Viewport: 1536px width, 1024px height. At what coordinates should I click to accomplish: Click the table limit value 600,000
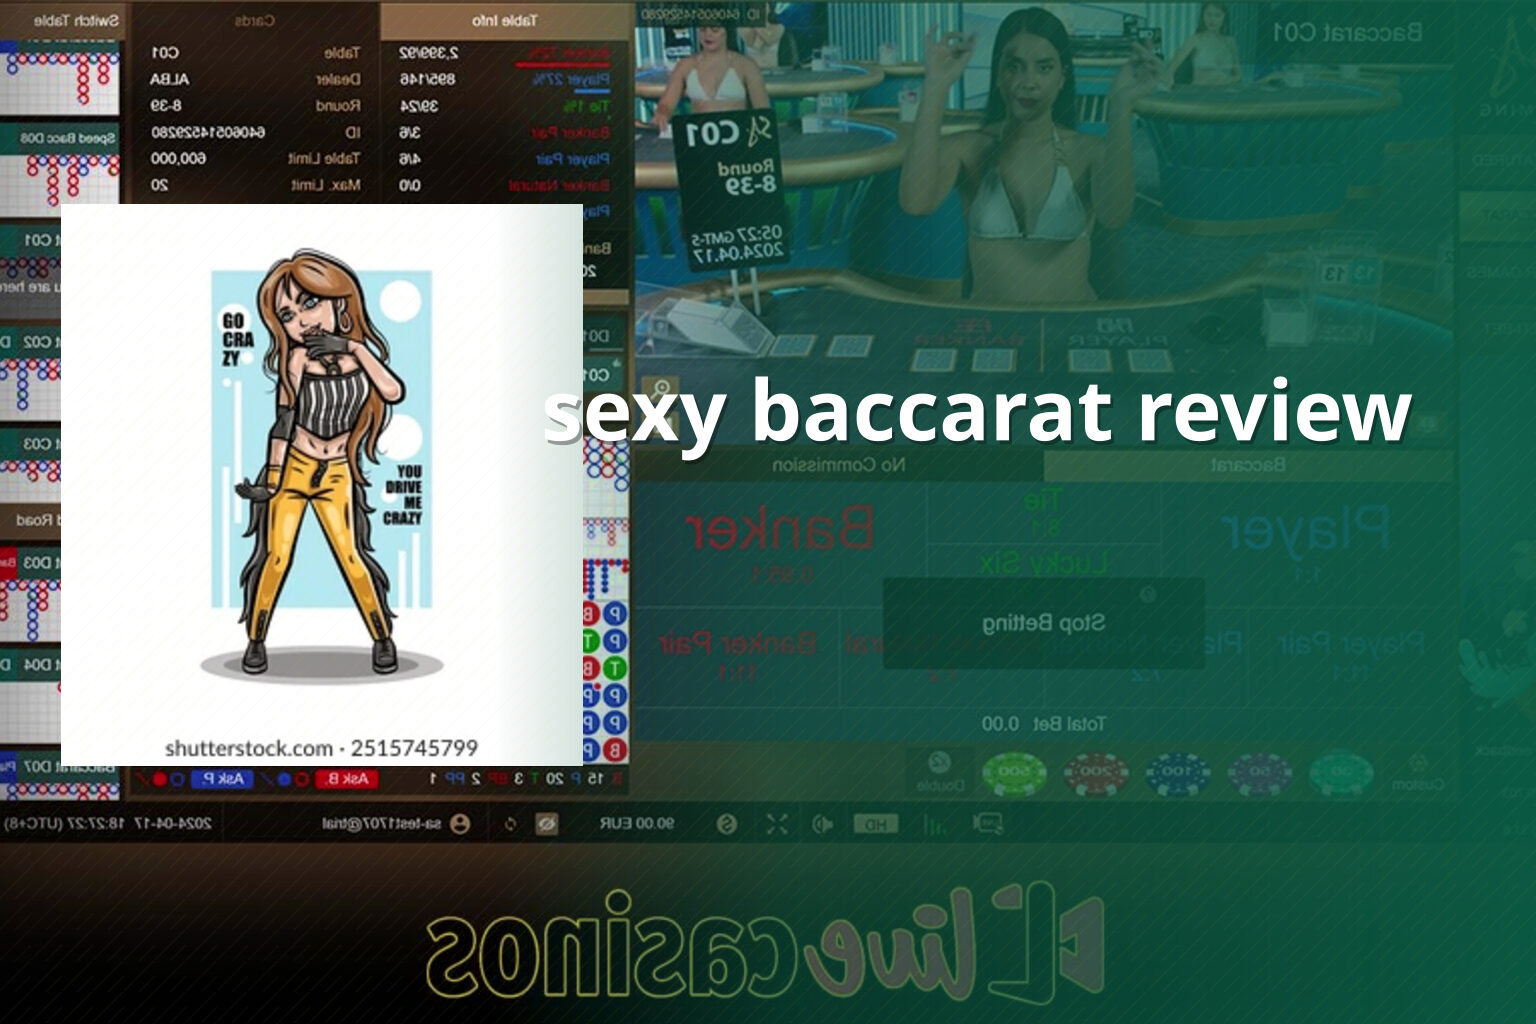(x=178, y=158)
